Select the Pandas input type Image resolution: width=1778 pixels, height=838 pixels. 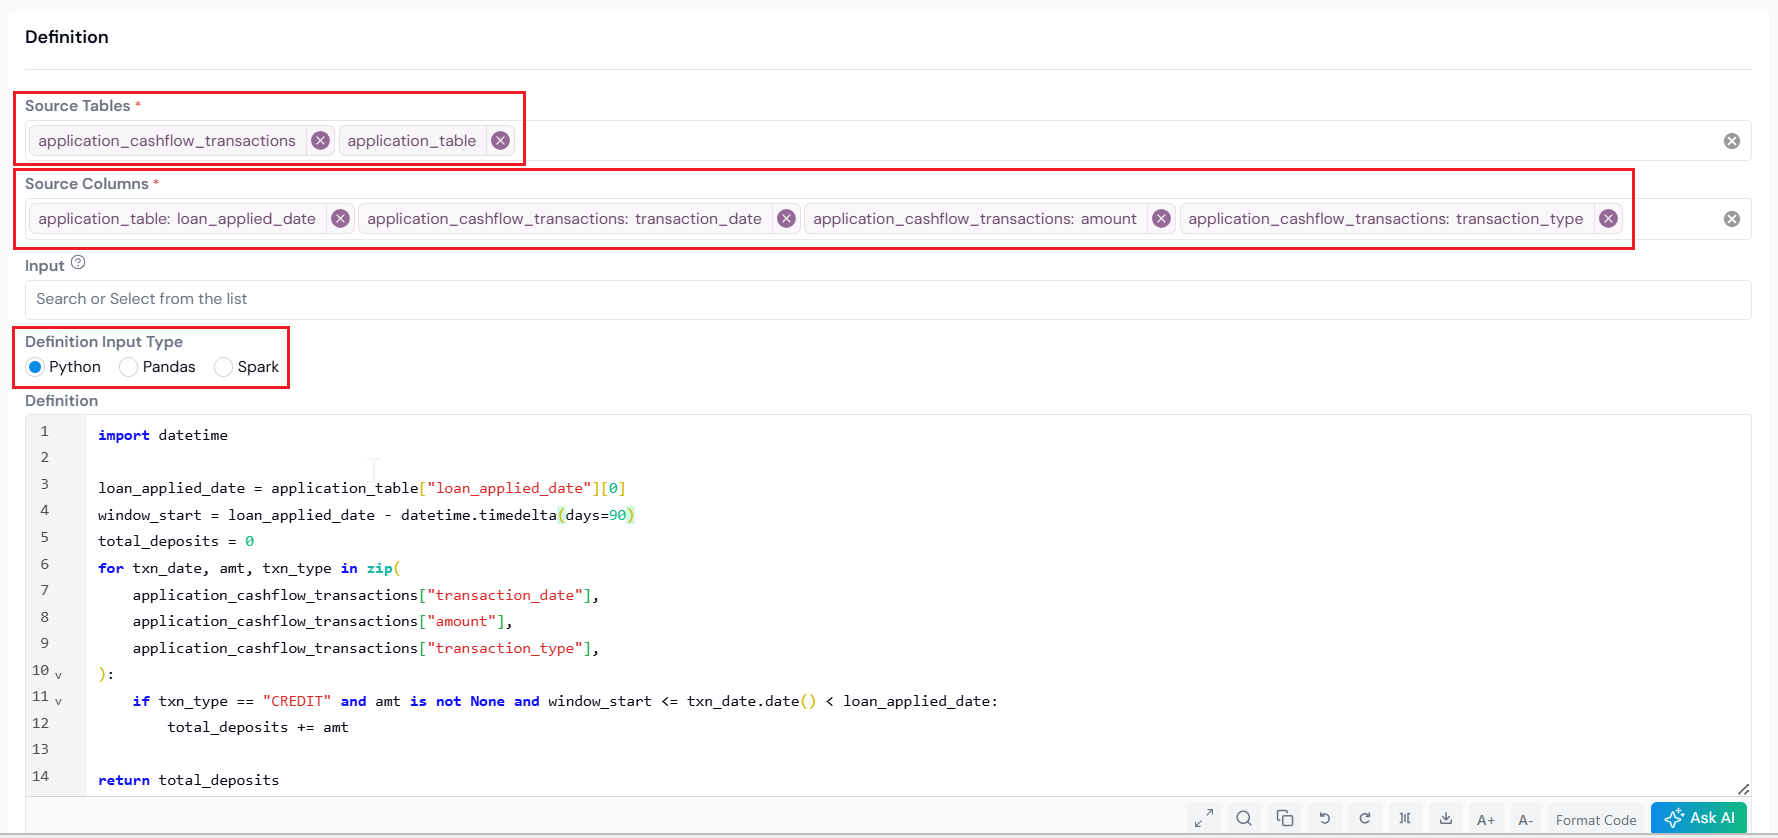click(x=128, y=367)
